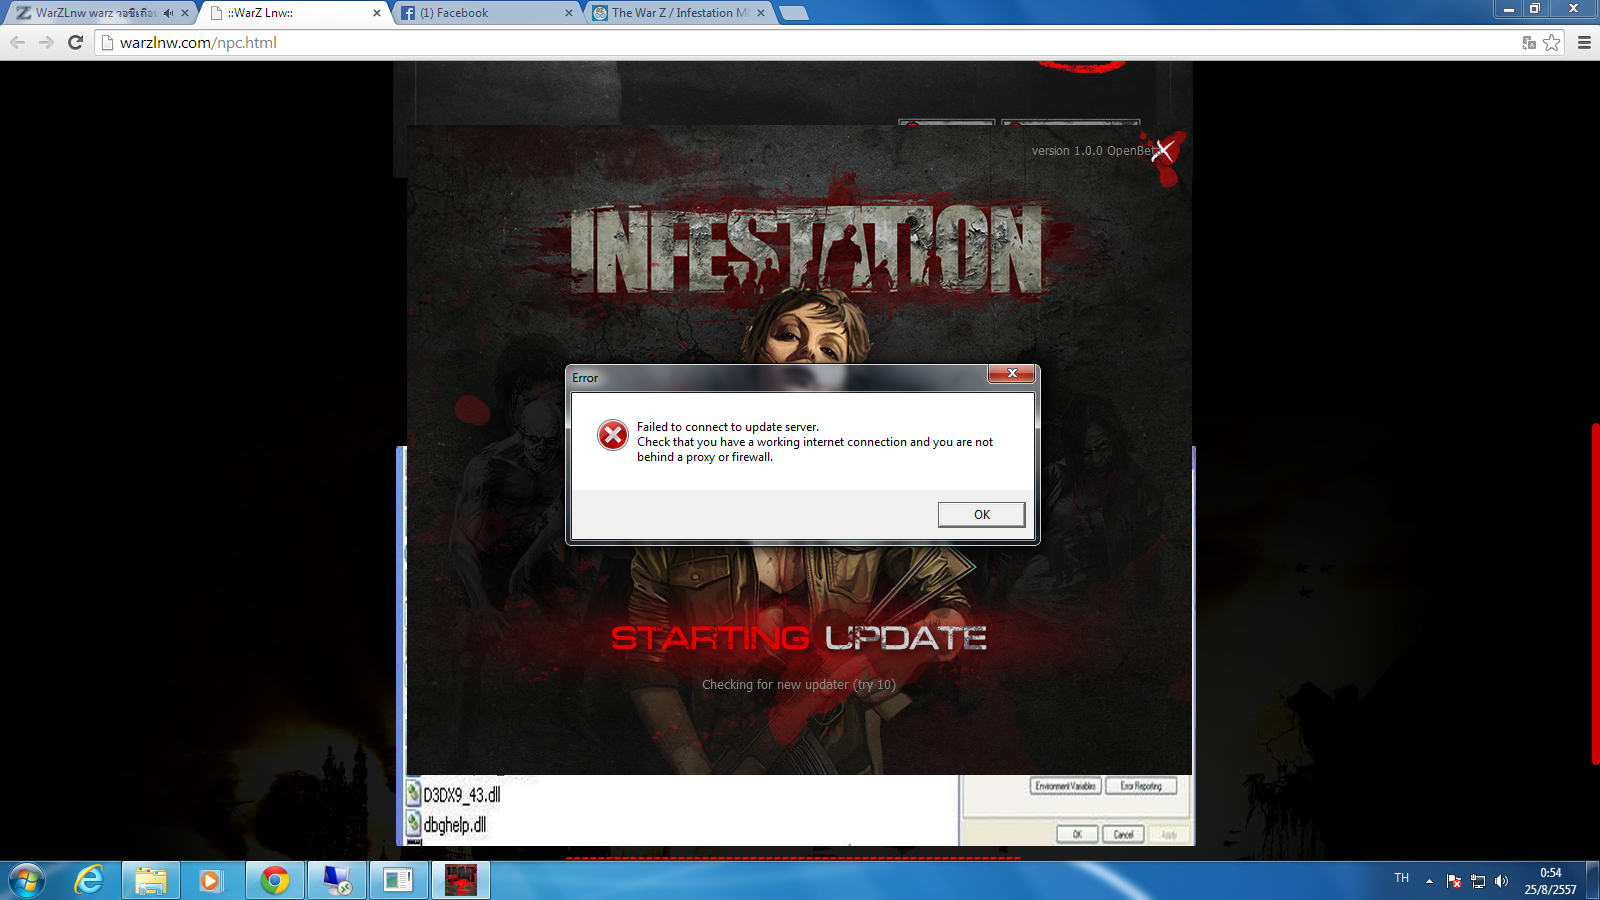
Task: Restore down the Chrome window
Action: coord(1535,9)
